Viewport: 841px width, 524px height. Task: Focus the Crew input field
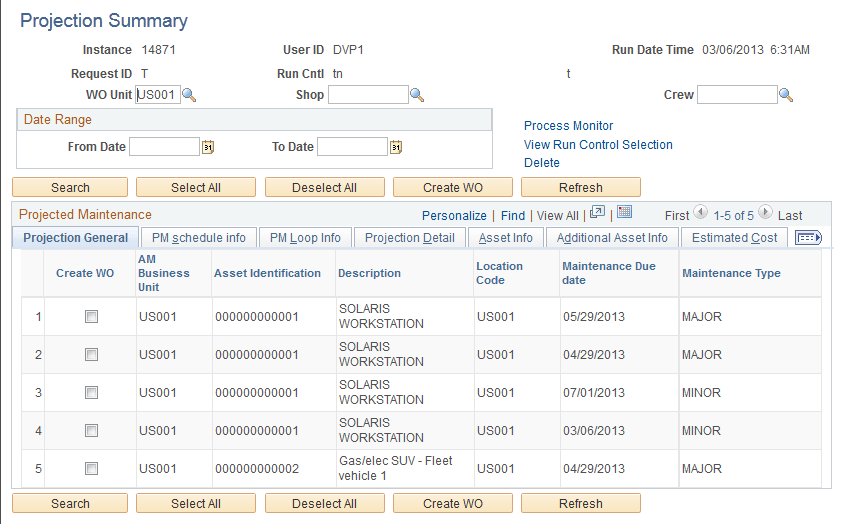click(x=737, y=95)
